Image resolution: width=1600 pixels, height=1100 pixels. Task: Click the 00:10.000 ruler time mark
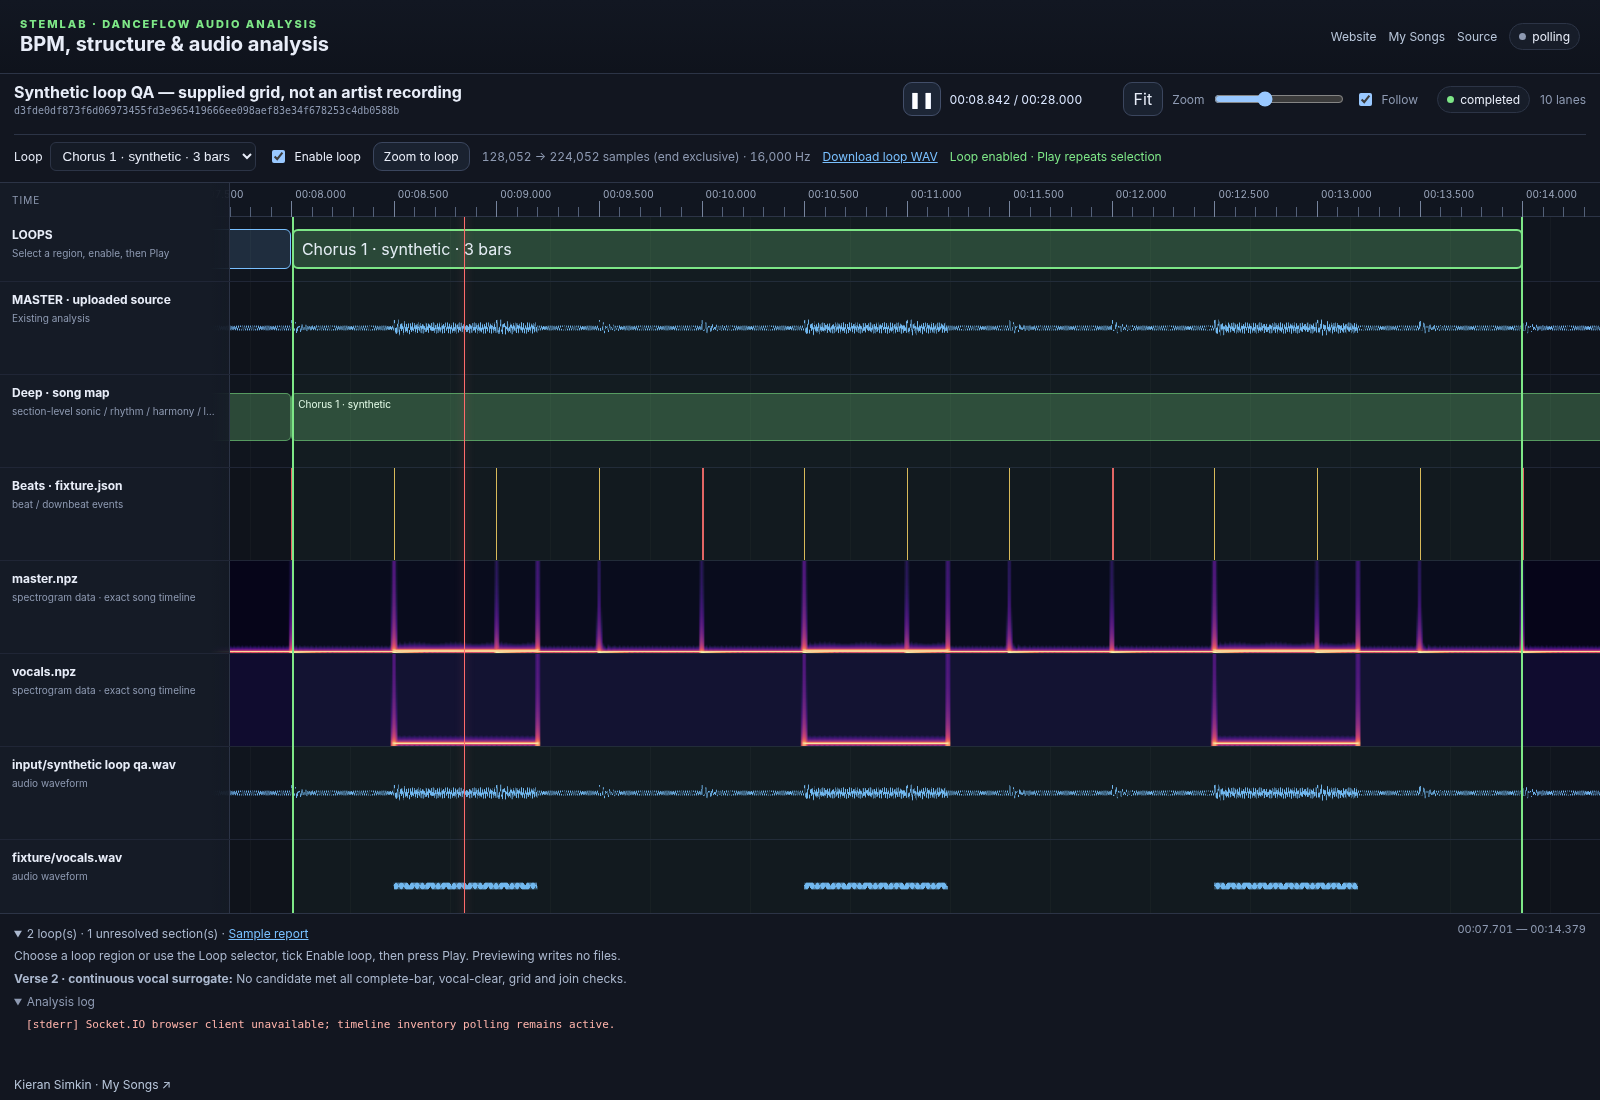pyautogui.click(x=731, y=194)
